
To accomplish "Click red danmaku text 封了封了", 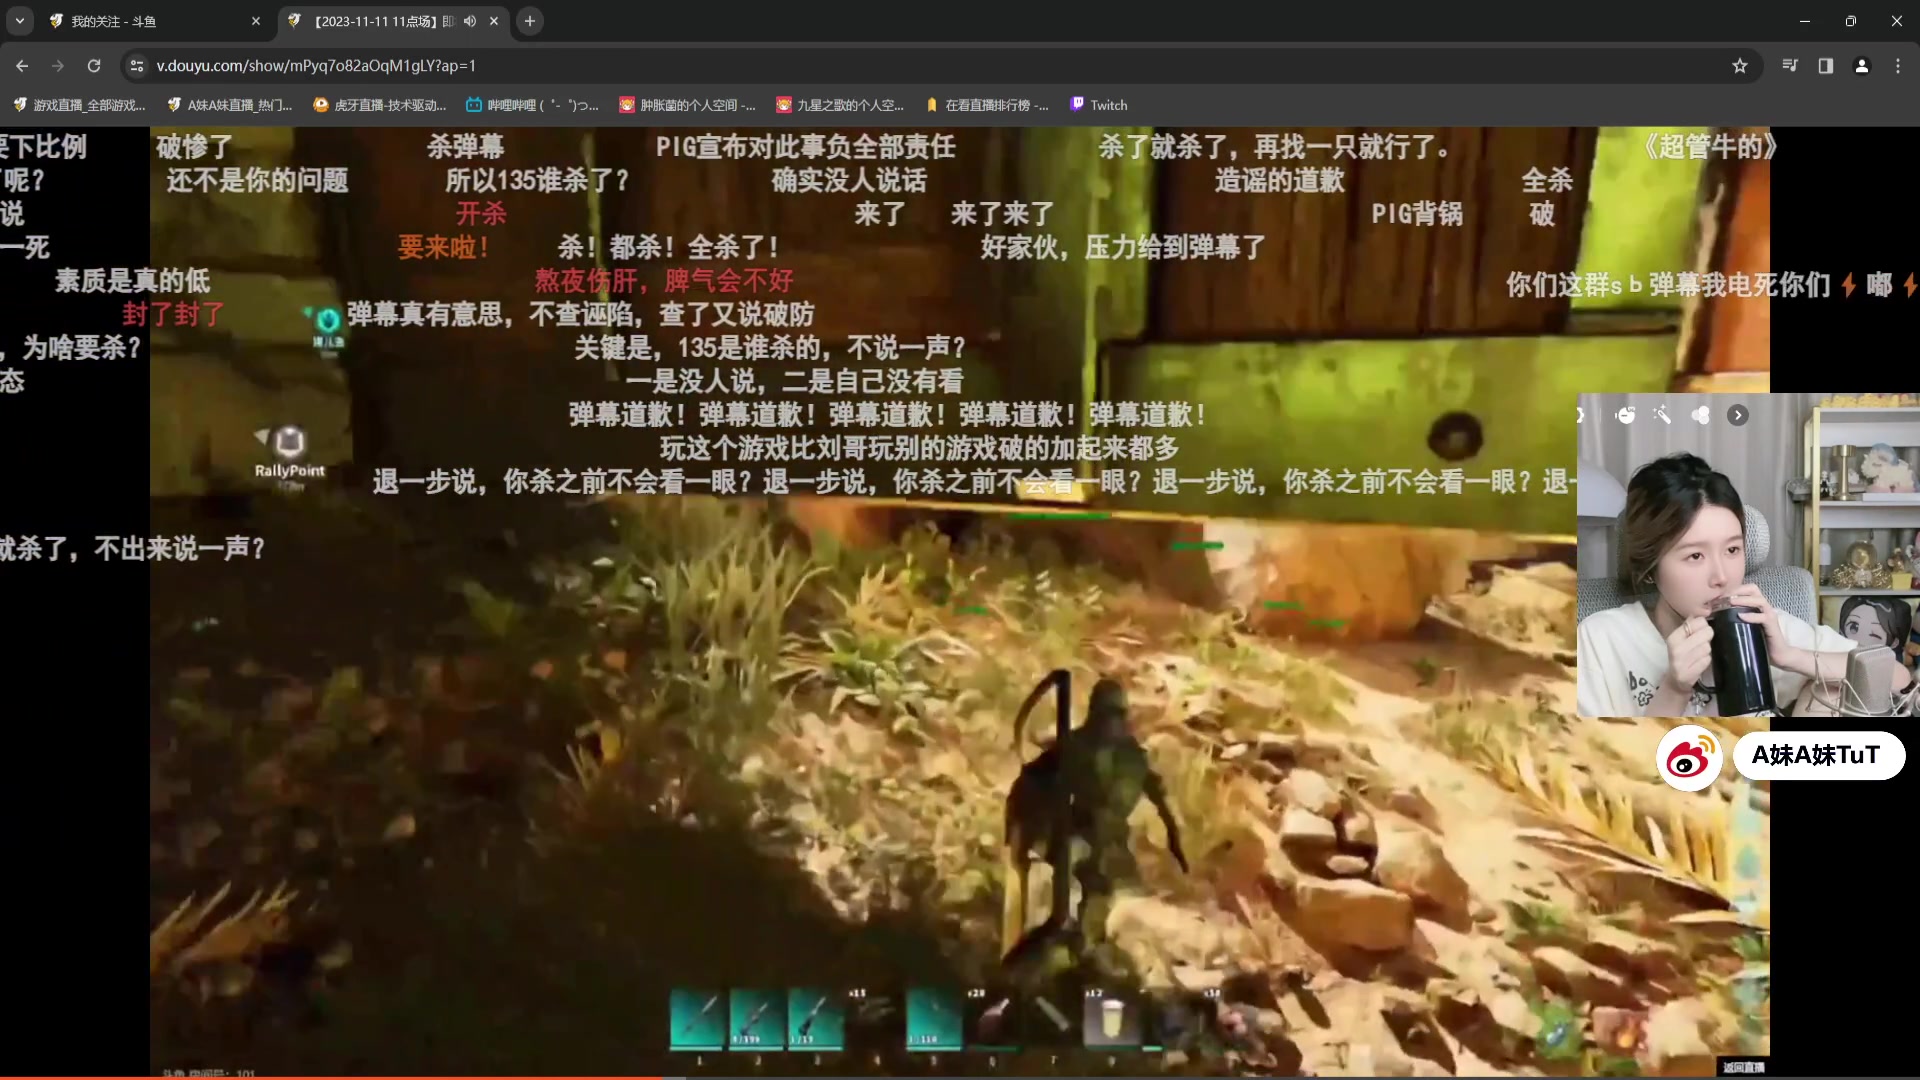I will 174,314.
